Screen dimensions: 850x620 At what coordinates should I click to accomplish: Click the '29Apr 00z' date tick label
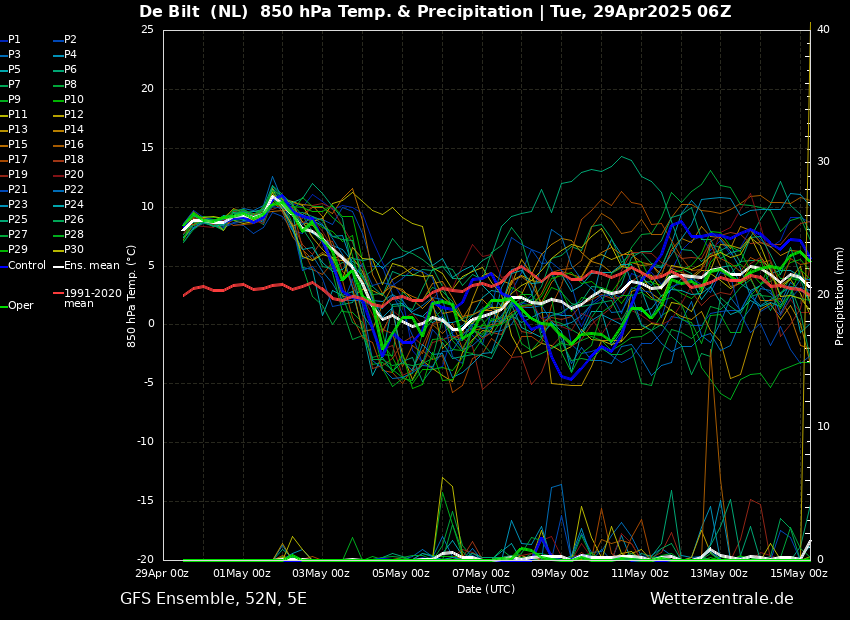162,573
